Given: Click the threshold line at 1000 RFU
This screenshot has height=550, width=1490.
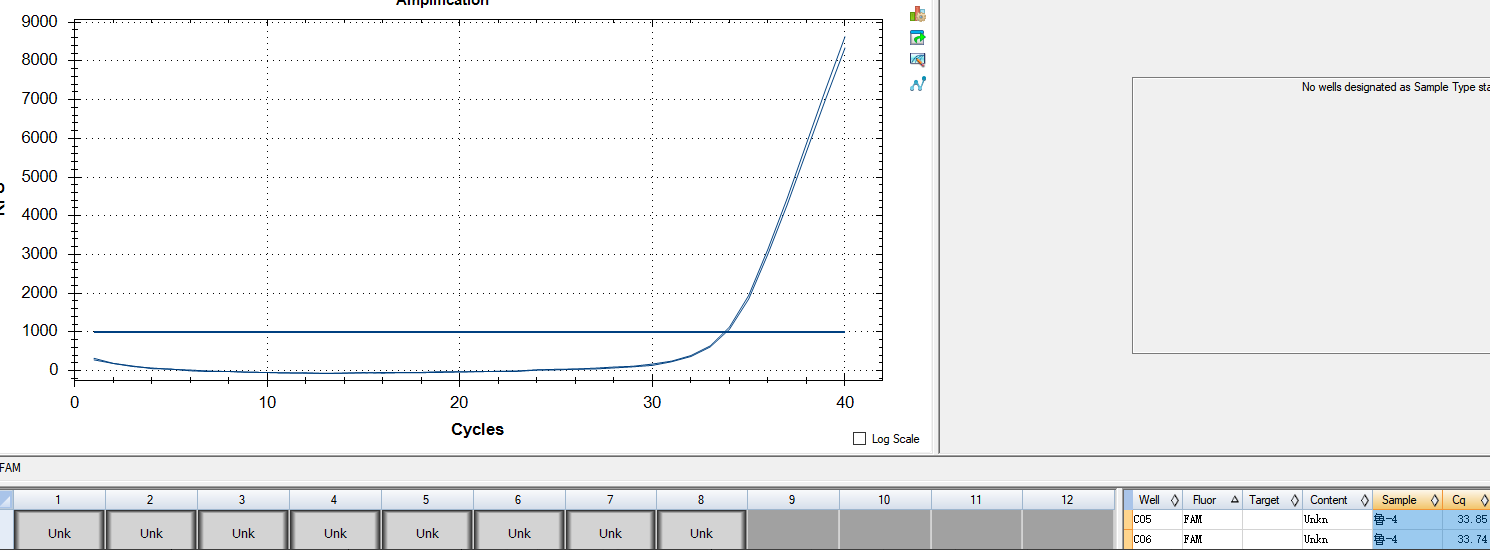Looking at the screenshot, I should tap(468, 331).
